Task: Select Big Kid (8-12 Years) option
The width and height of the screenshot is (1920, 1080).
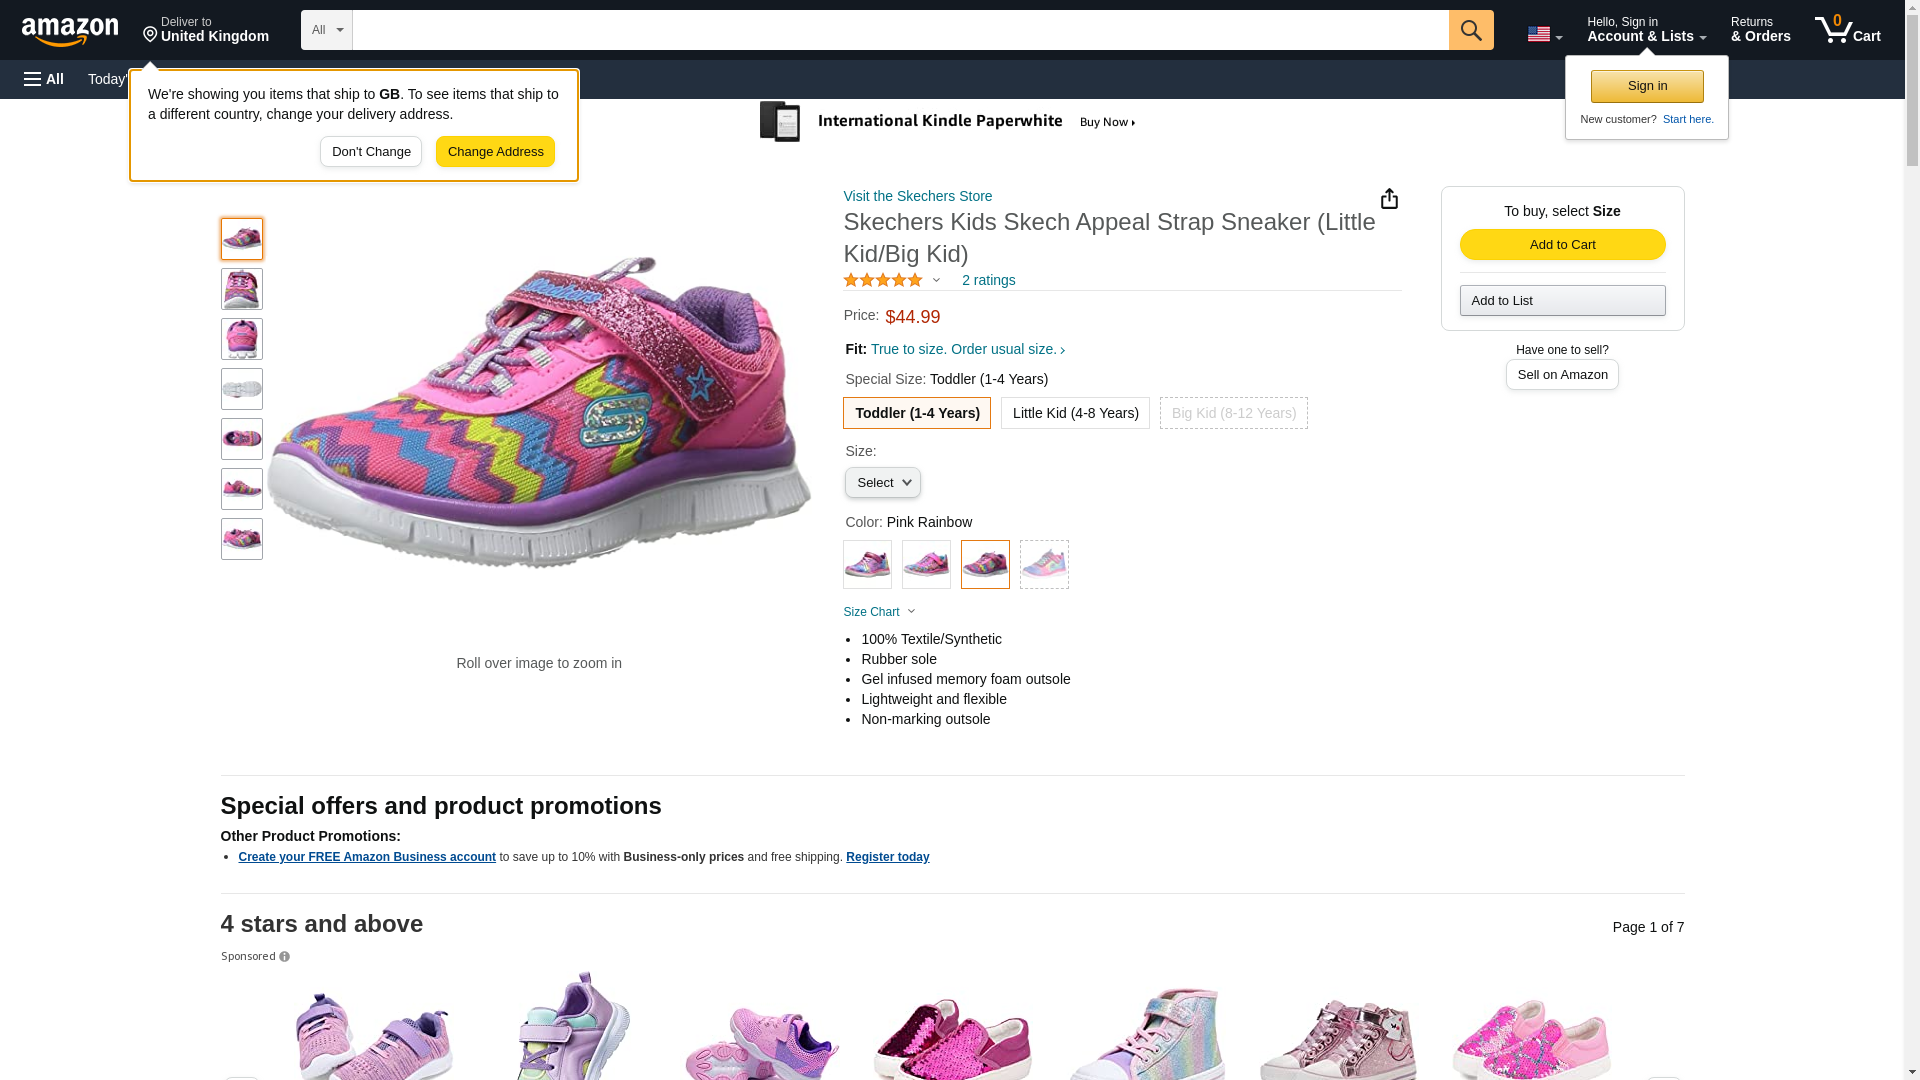Action: point(1233,413)
